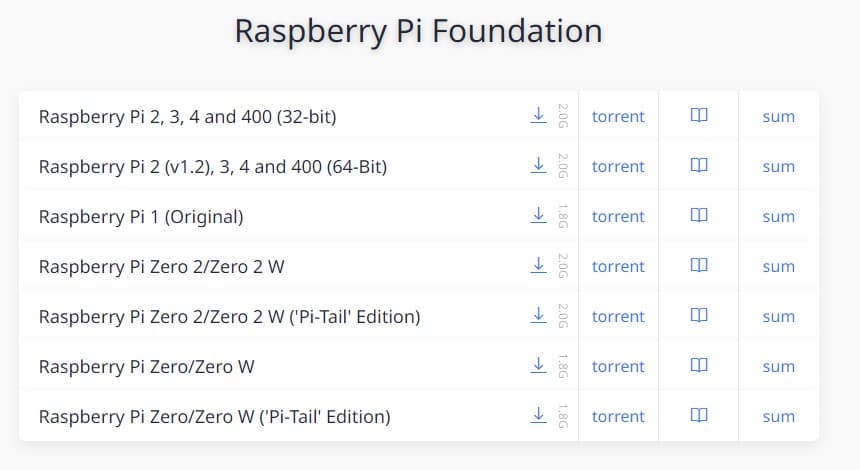Download the Raspberry Pi Zero/Zero W image
The height and width of the screenshot is (470, 860).
coord(539,365)
